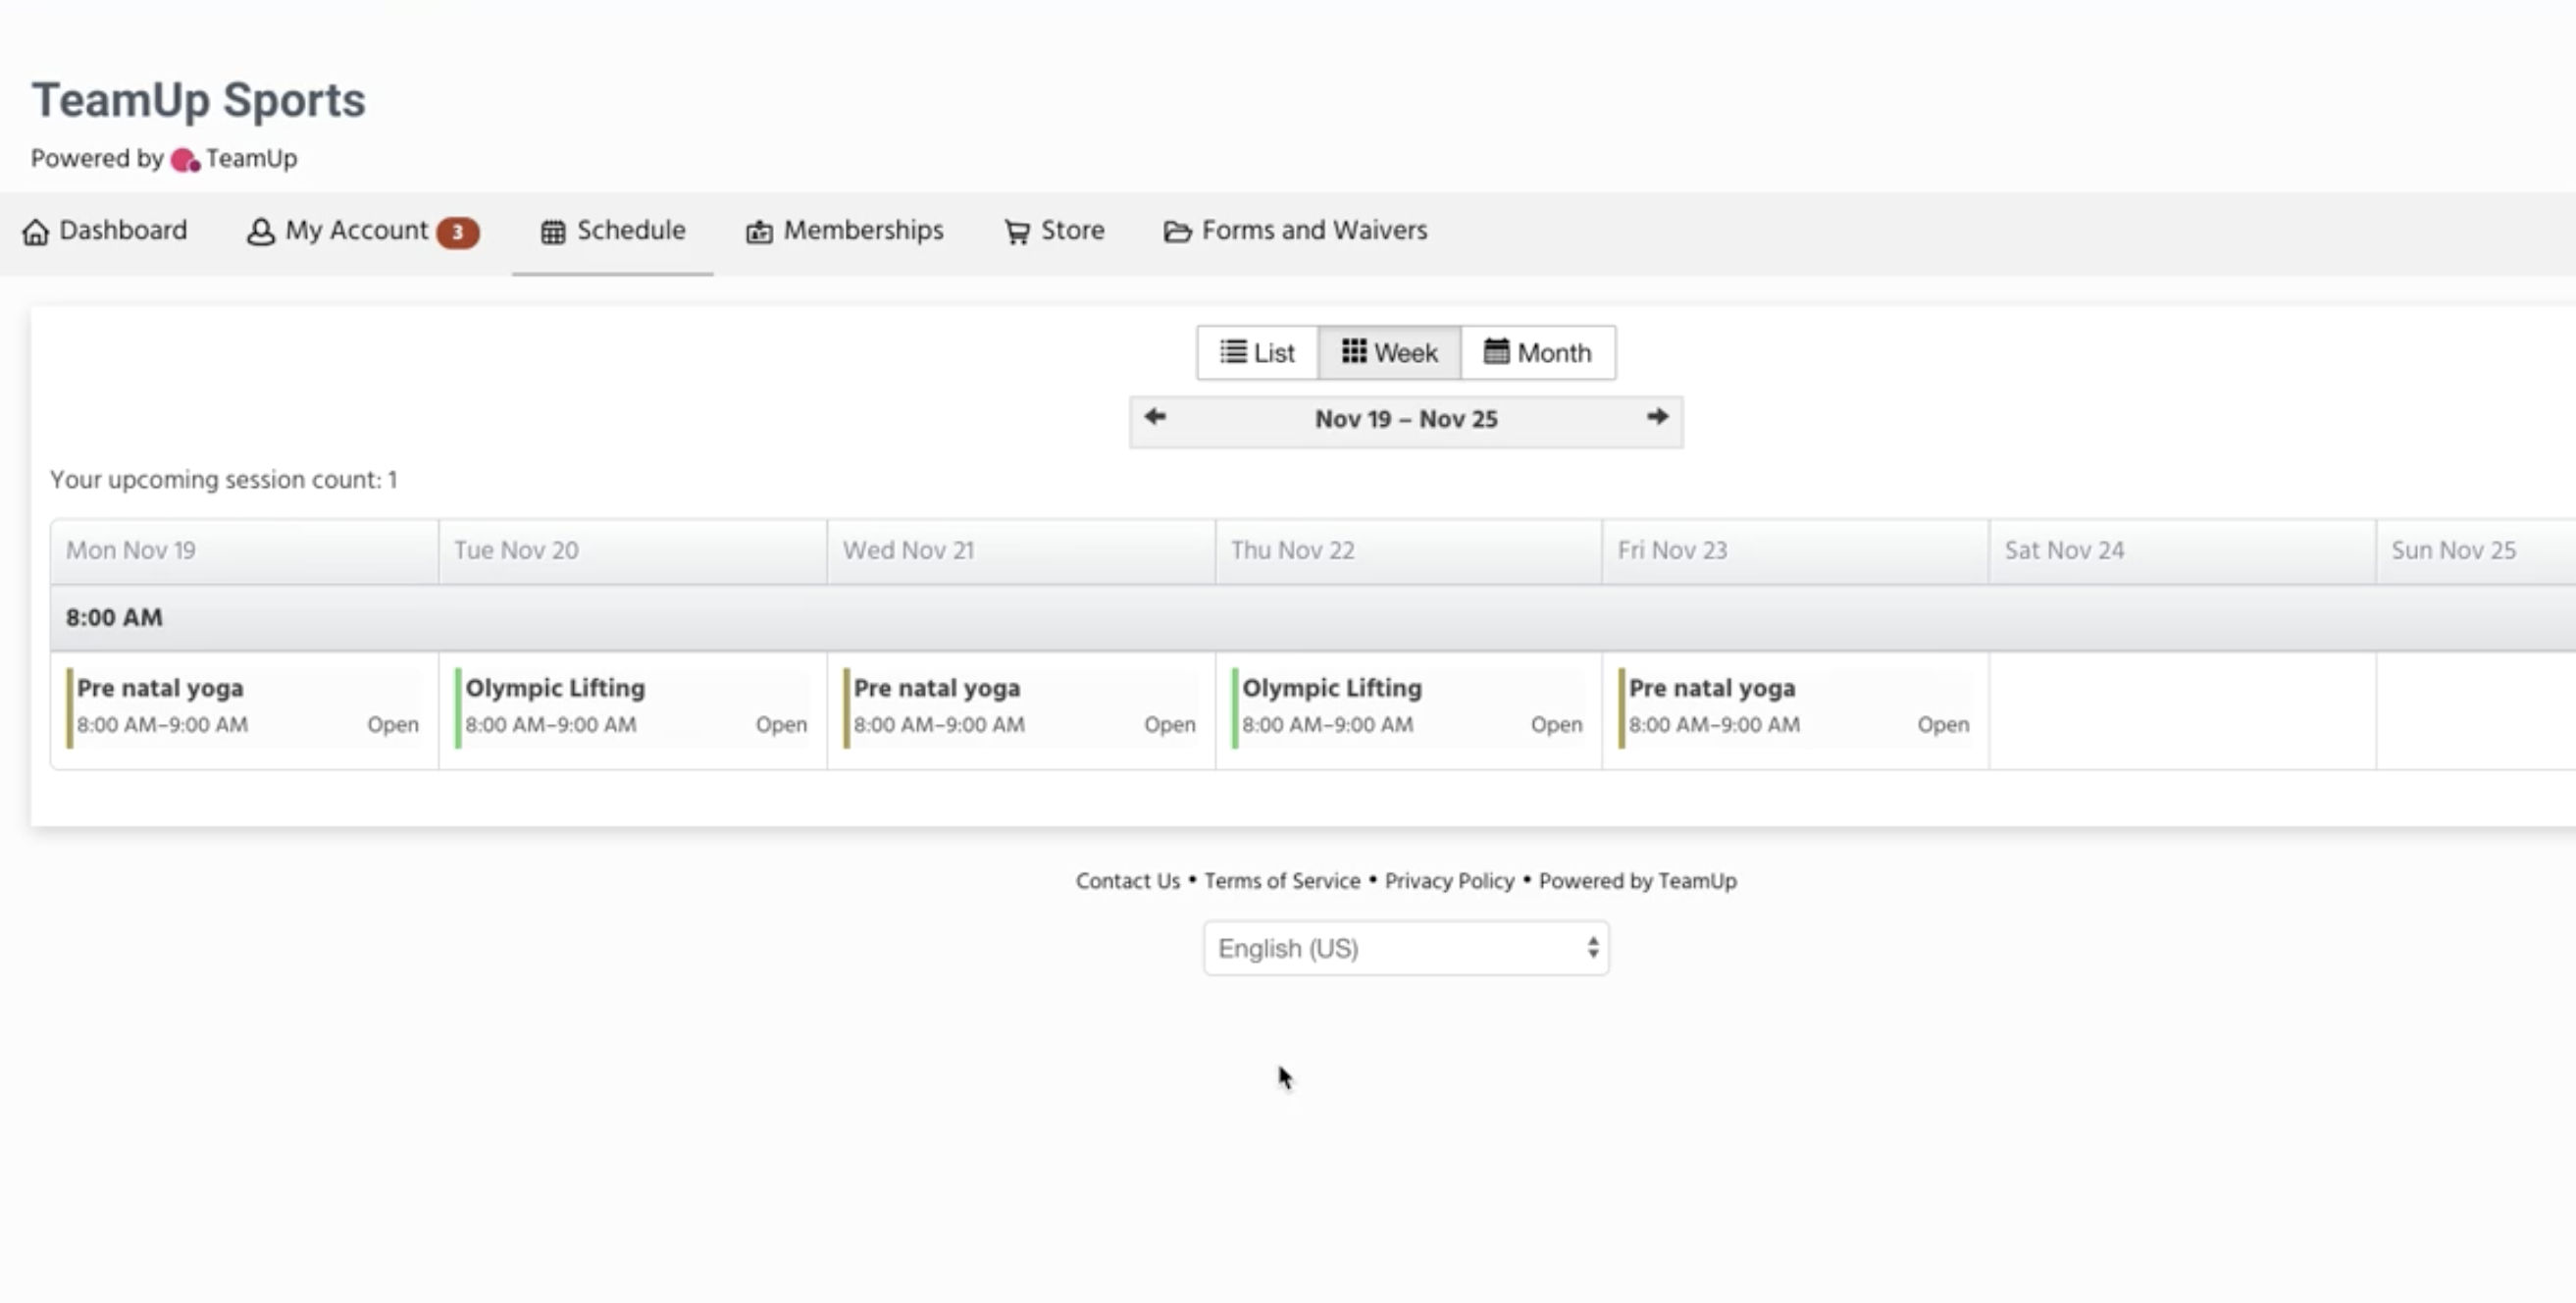
Task: Click the Forms and Waivers folder icon
Action: 1177,232
